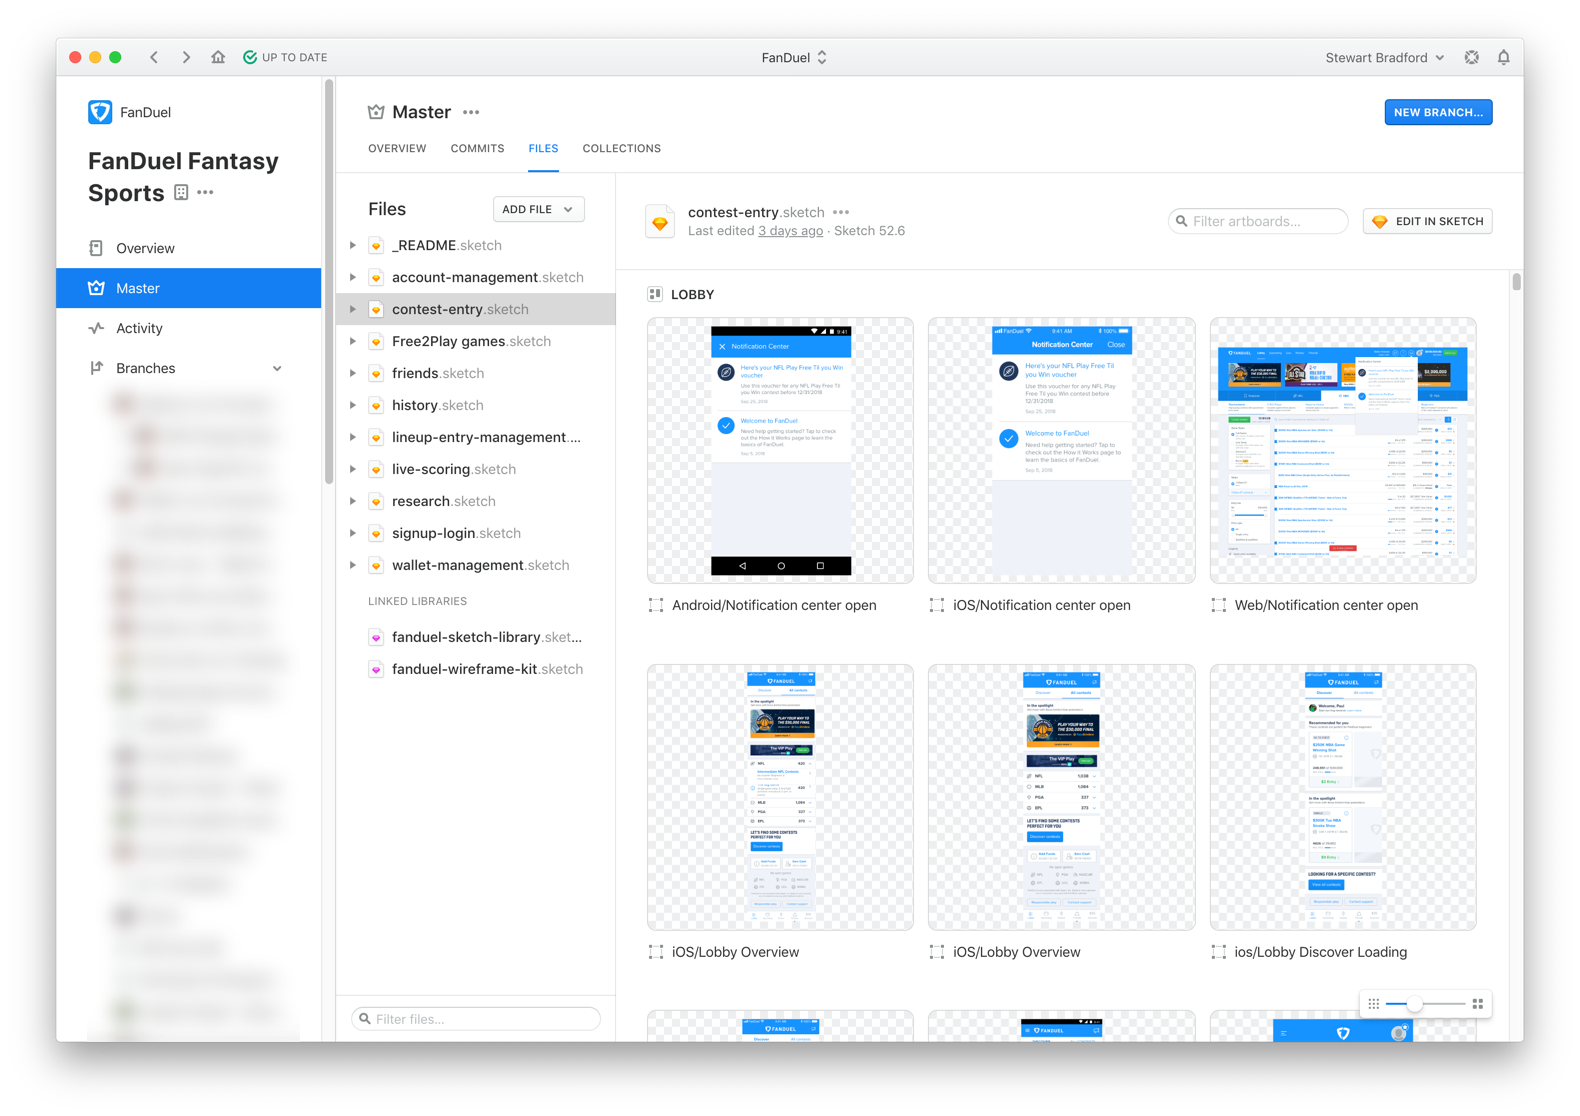The width and height of the screenshot is (1580, 1116).
Task: Open the notifications bell icon
Action: tap(1503, 57)
